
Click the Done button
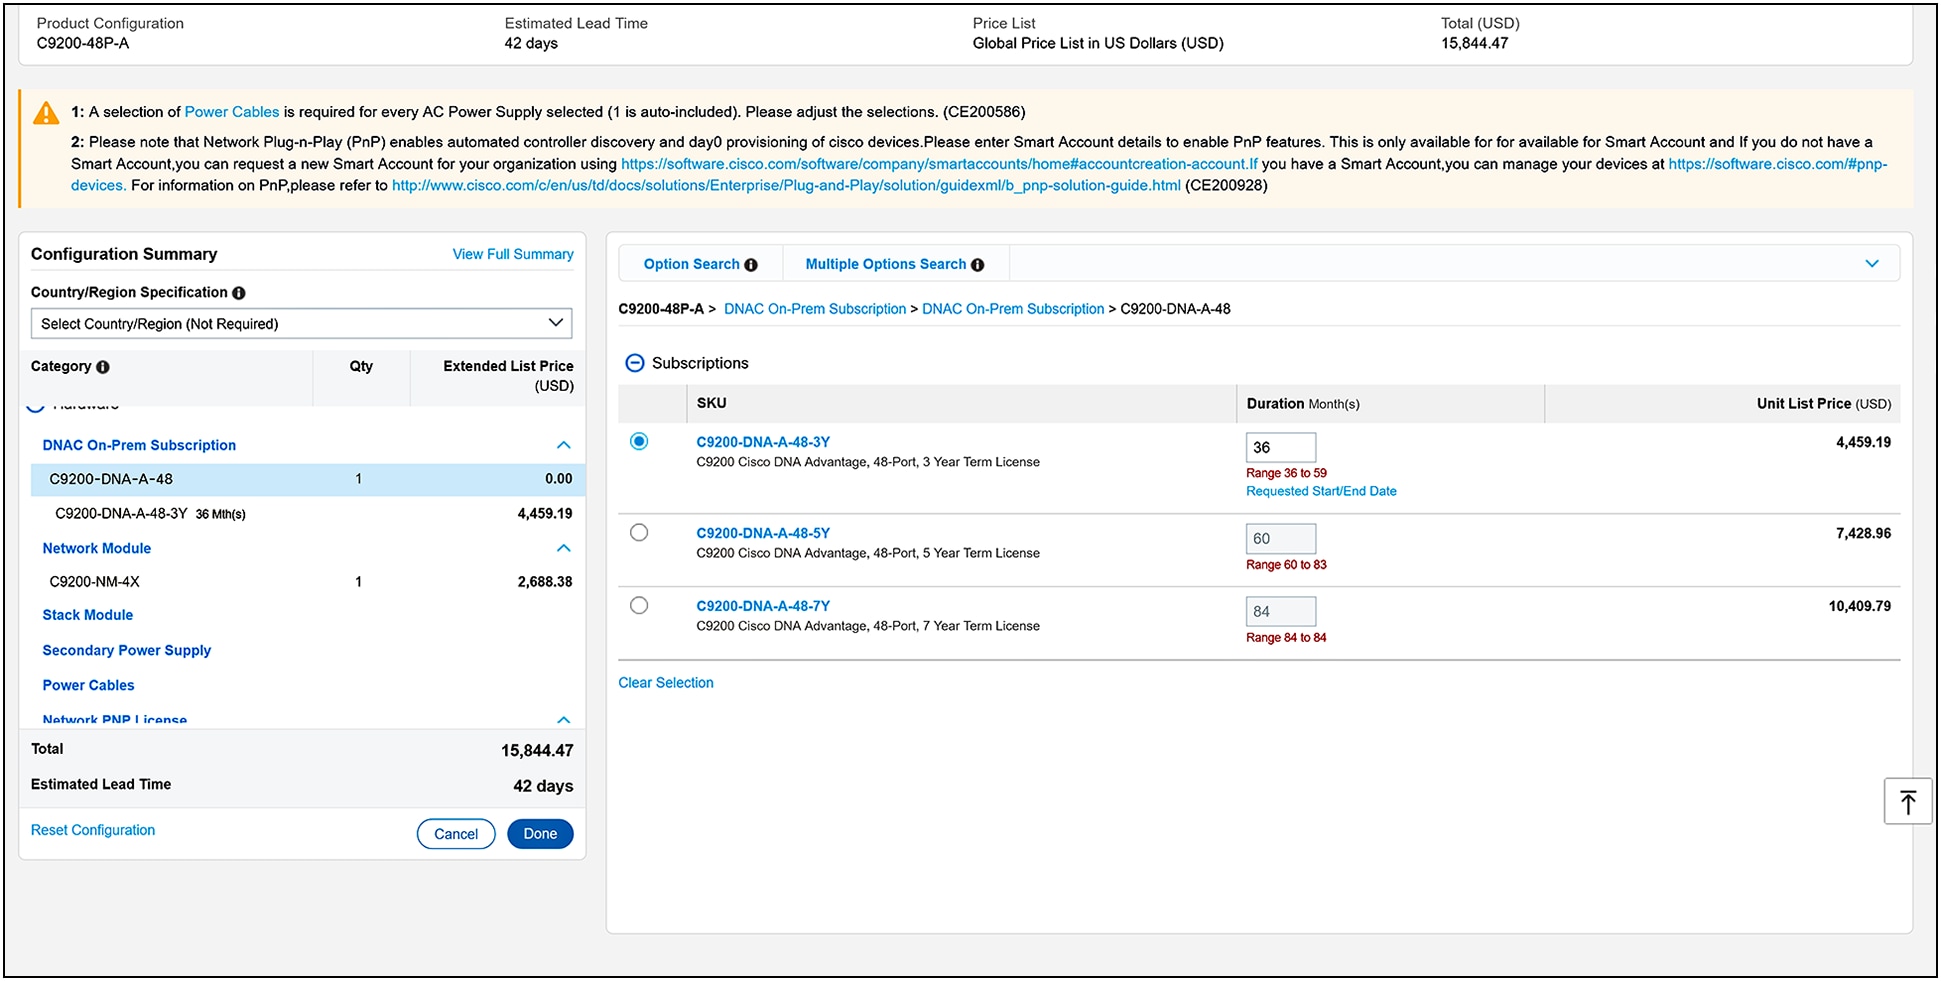click(x=540, y=834)
